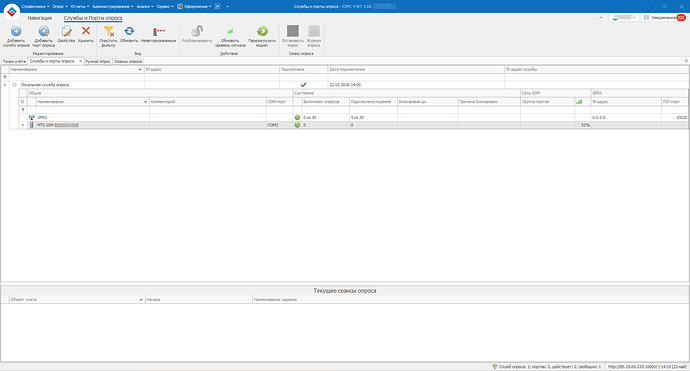690x371 pixels.
Task: Open Сервис menu
Action: click(x=165, y=6)
